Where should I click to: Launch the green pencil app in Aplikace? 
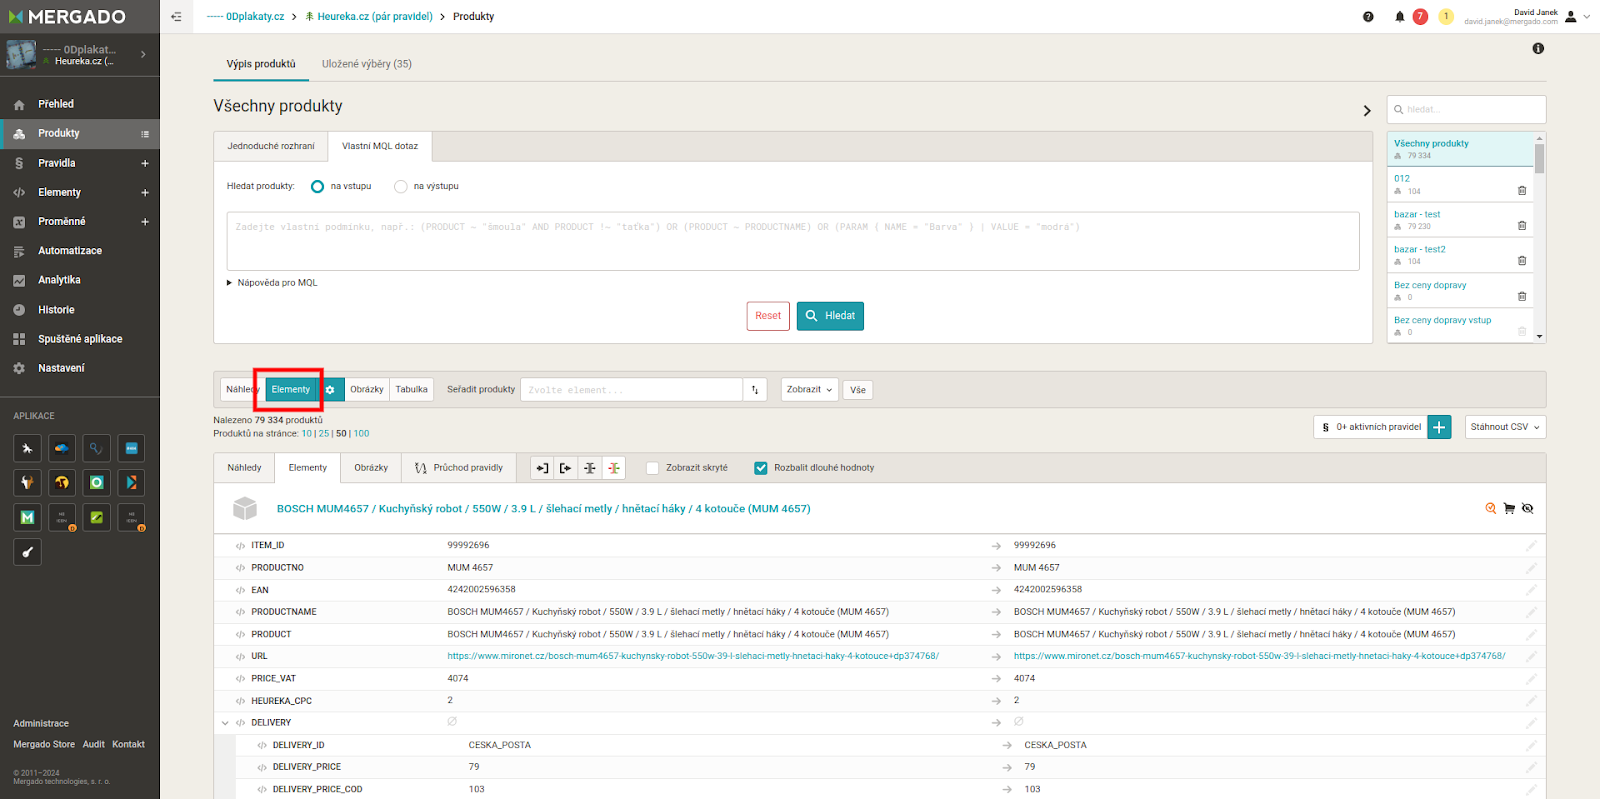[x=97, y=517]
